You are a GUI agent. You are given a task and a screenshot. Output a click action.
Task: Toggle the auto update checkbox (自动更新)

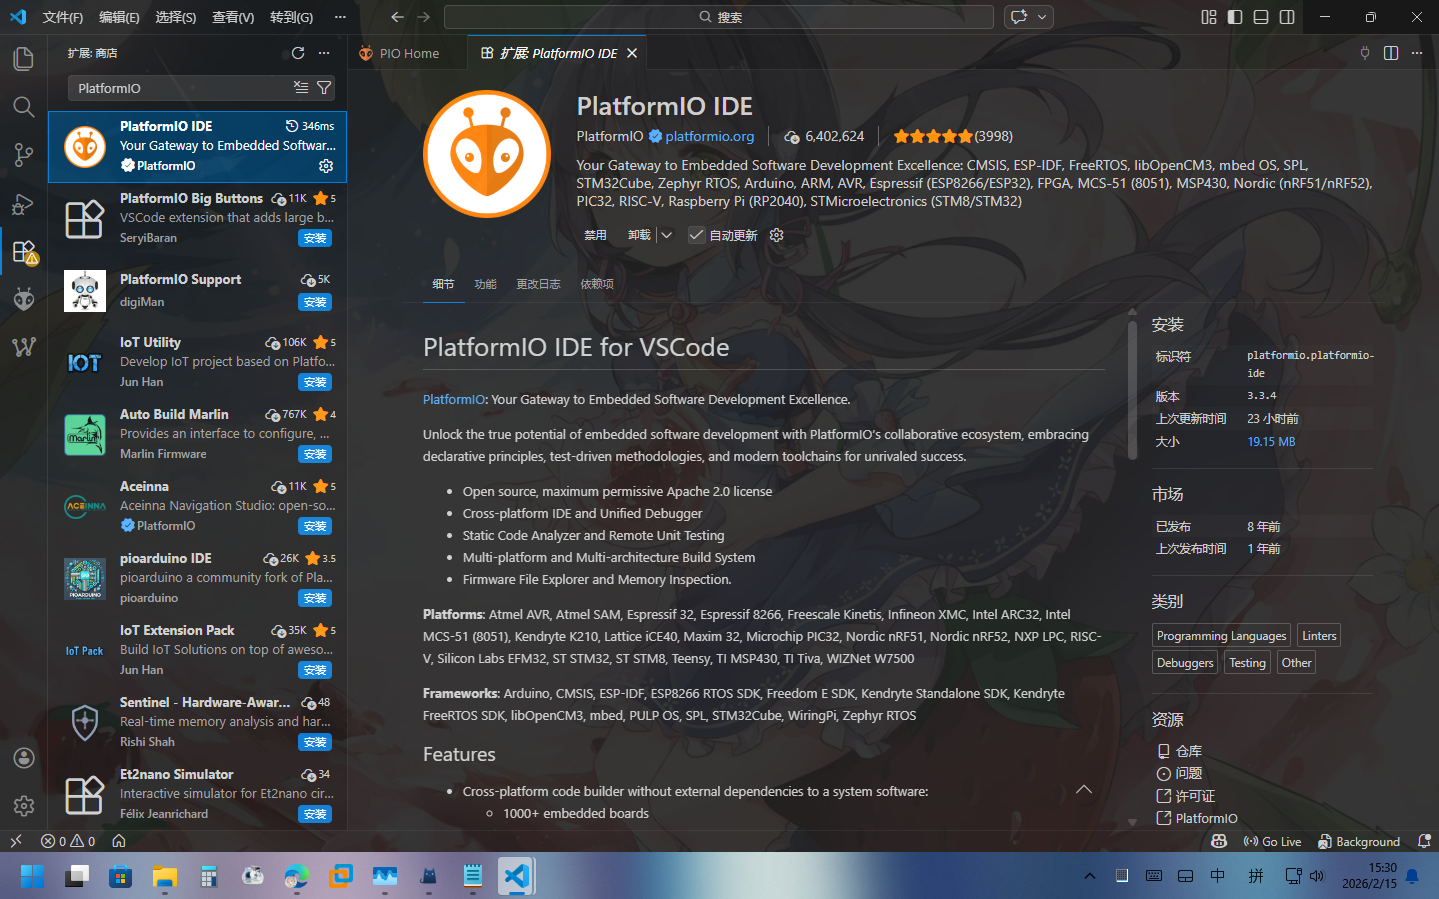point(696,235)
